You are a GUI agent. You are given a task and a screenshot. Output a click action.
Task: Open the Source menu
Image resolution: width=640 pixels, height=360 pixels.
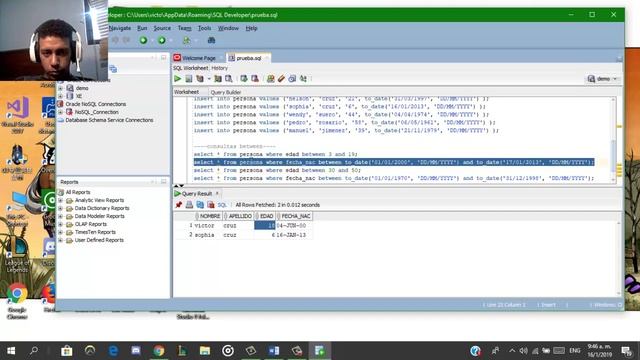point(162,28)
